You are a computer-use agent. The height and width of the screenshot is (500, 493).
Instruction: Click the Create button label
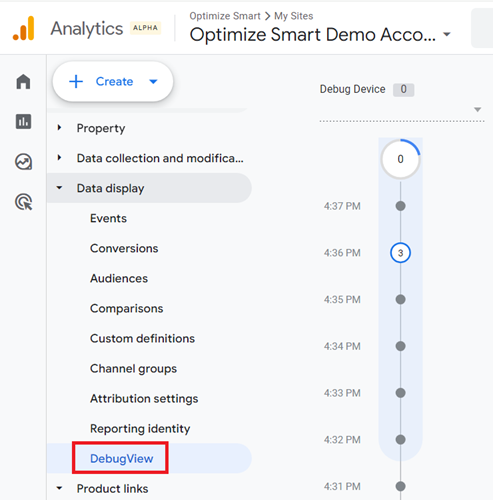[114, 81]
